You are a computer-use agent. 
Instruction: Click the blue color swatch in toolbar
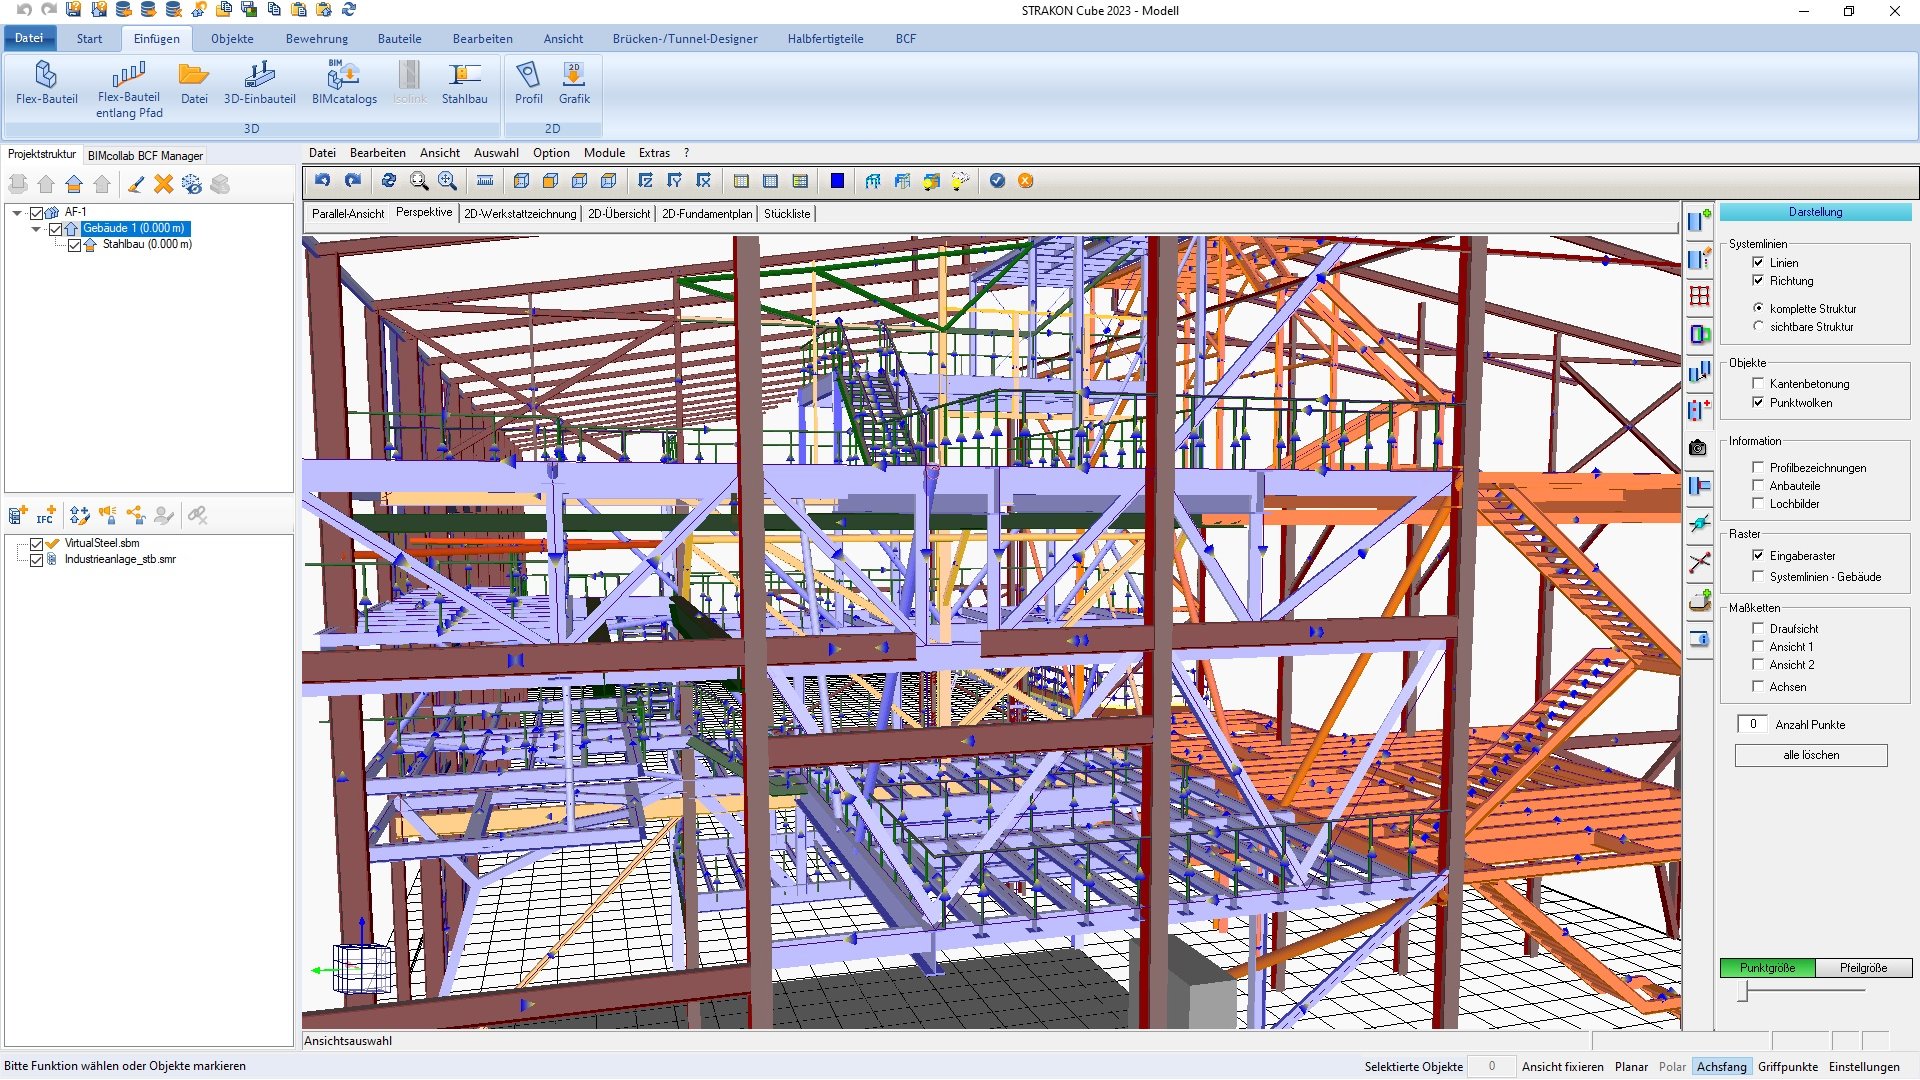click(837, 181)
